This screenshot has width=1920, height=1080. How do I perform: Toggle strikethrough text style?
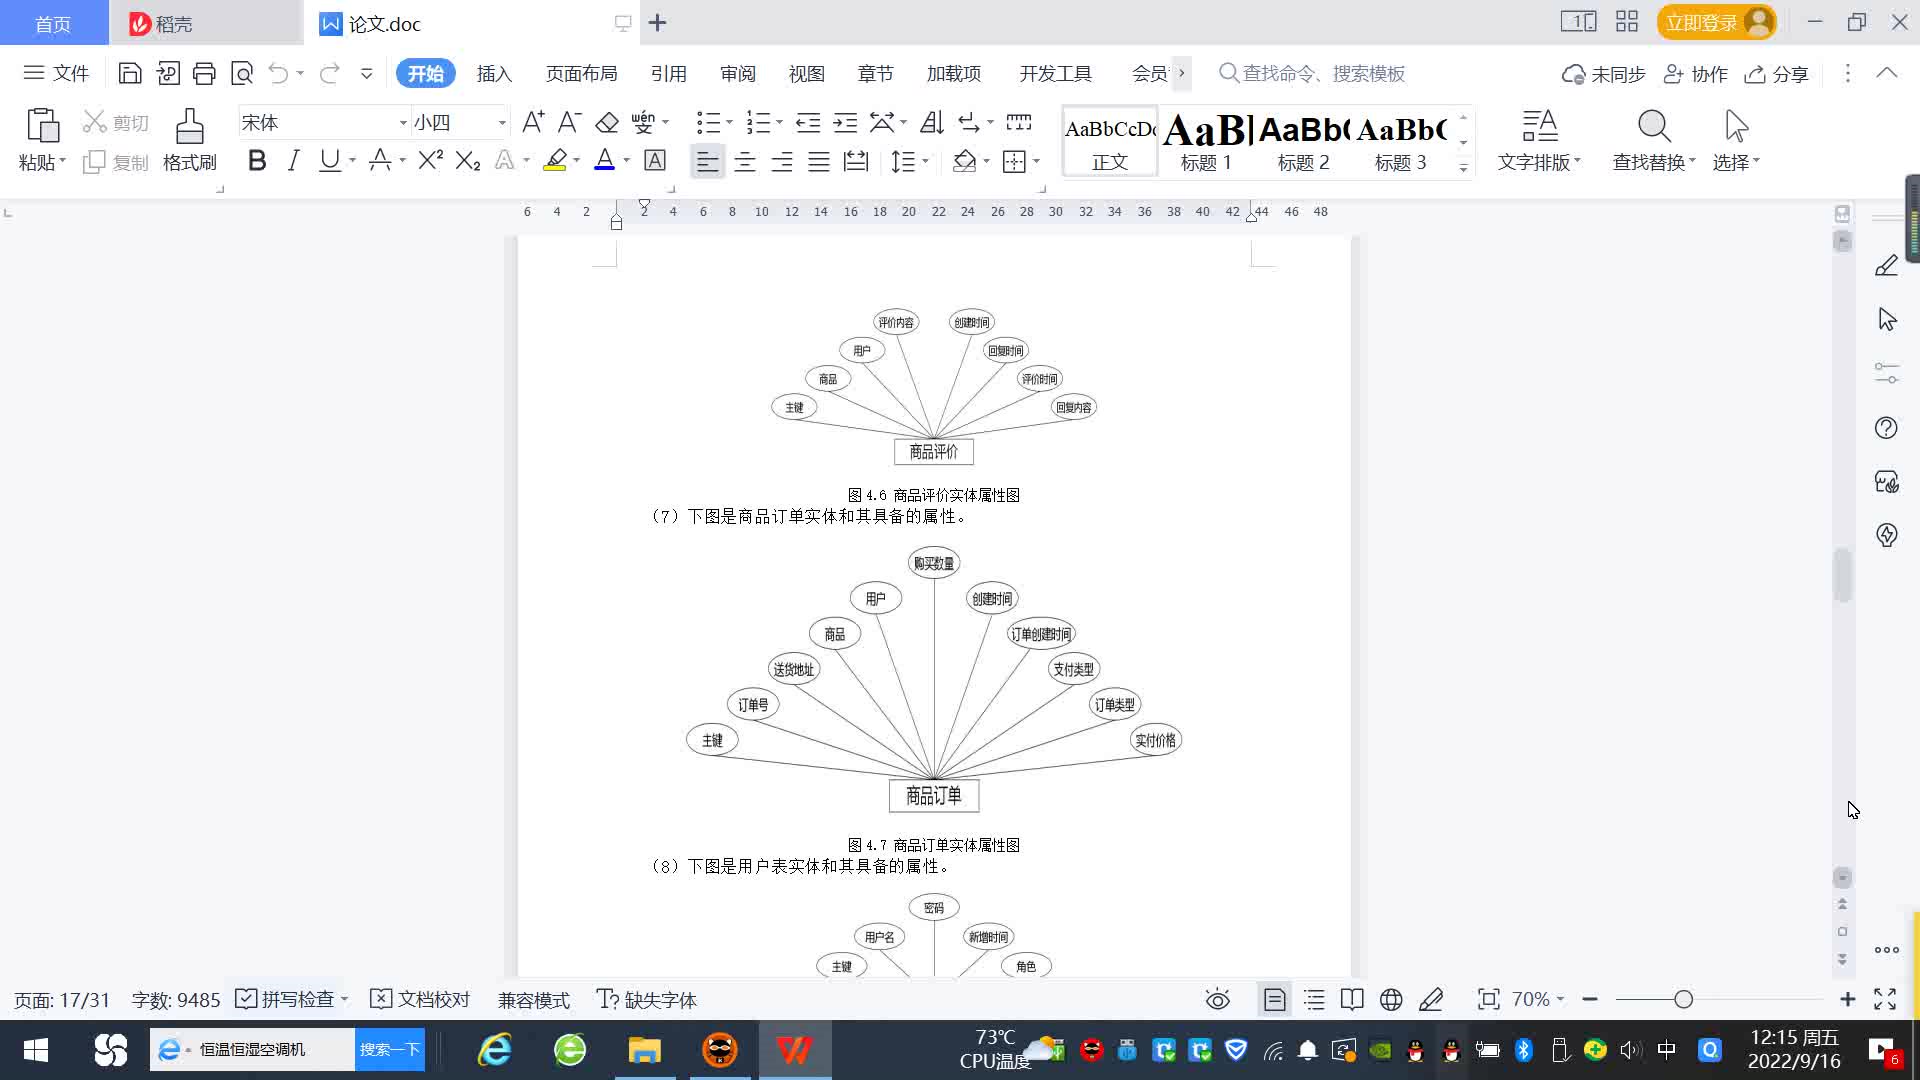380,160
